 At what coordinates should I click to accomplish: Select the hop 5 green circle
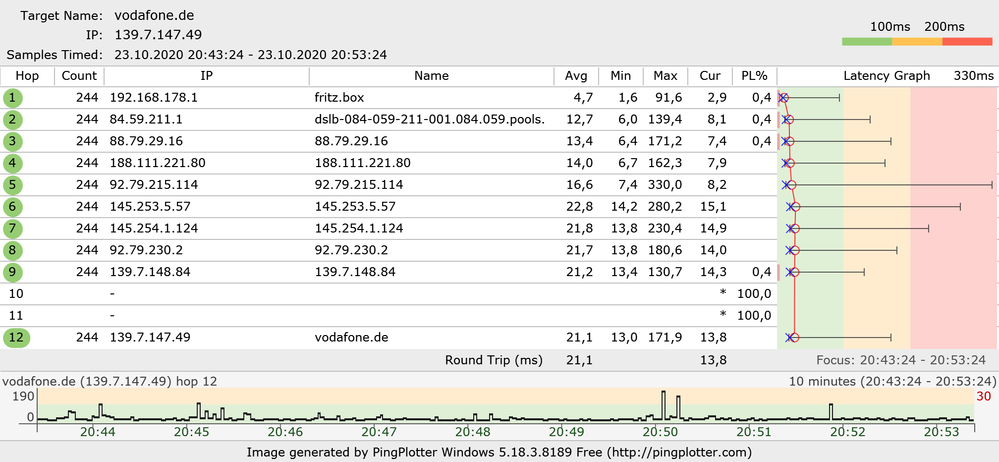12,185
